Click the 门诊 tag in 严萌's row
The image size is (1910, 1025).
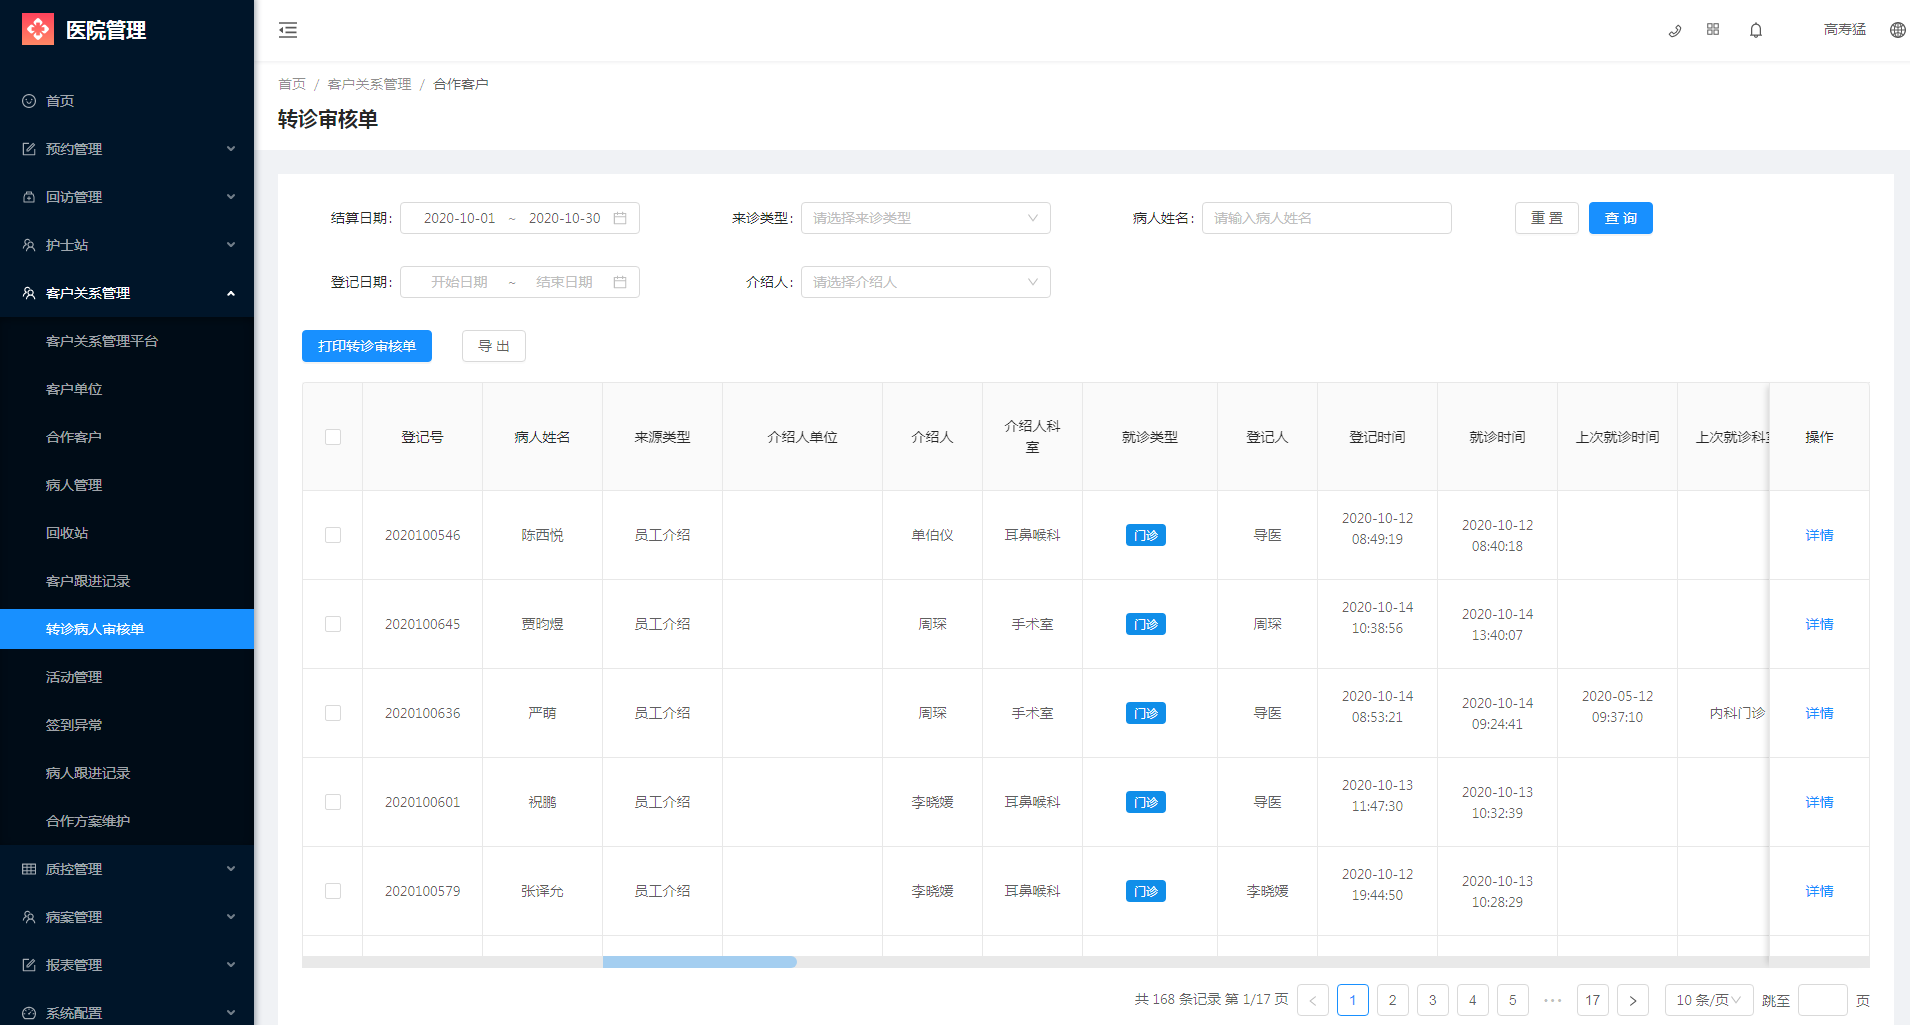1146,713
